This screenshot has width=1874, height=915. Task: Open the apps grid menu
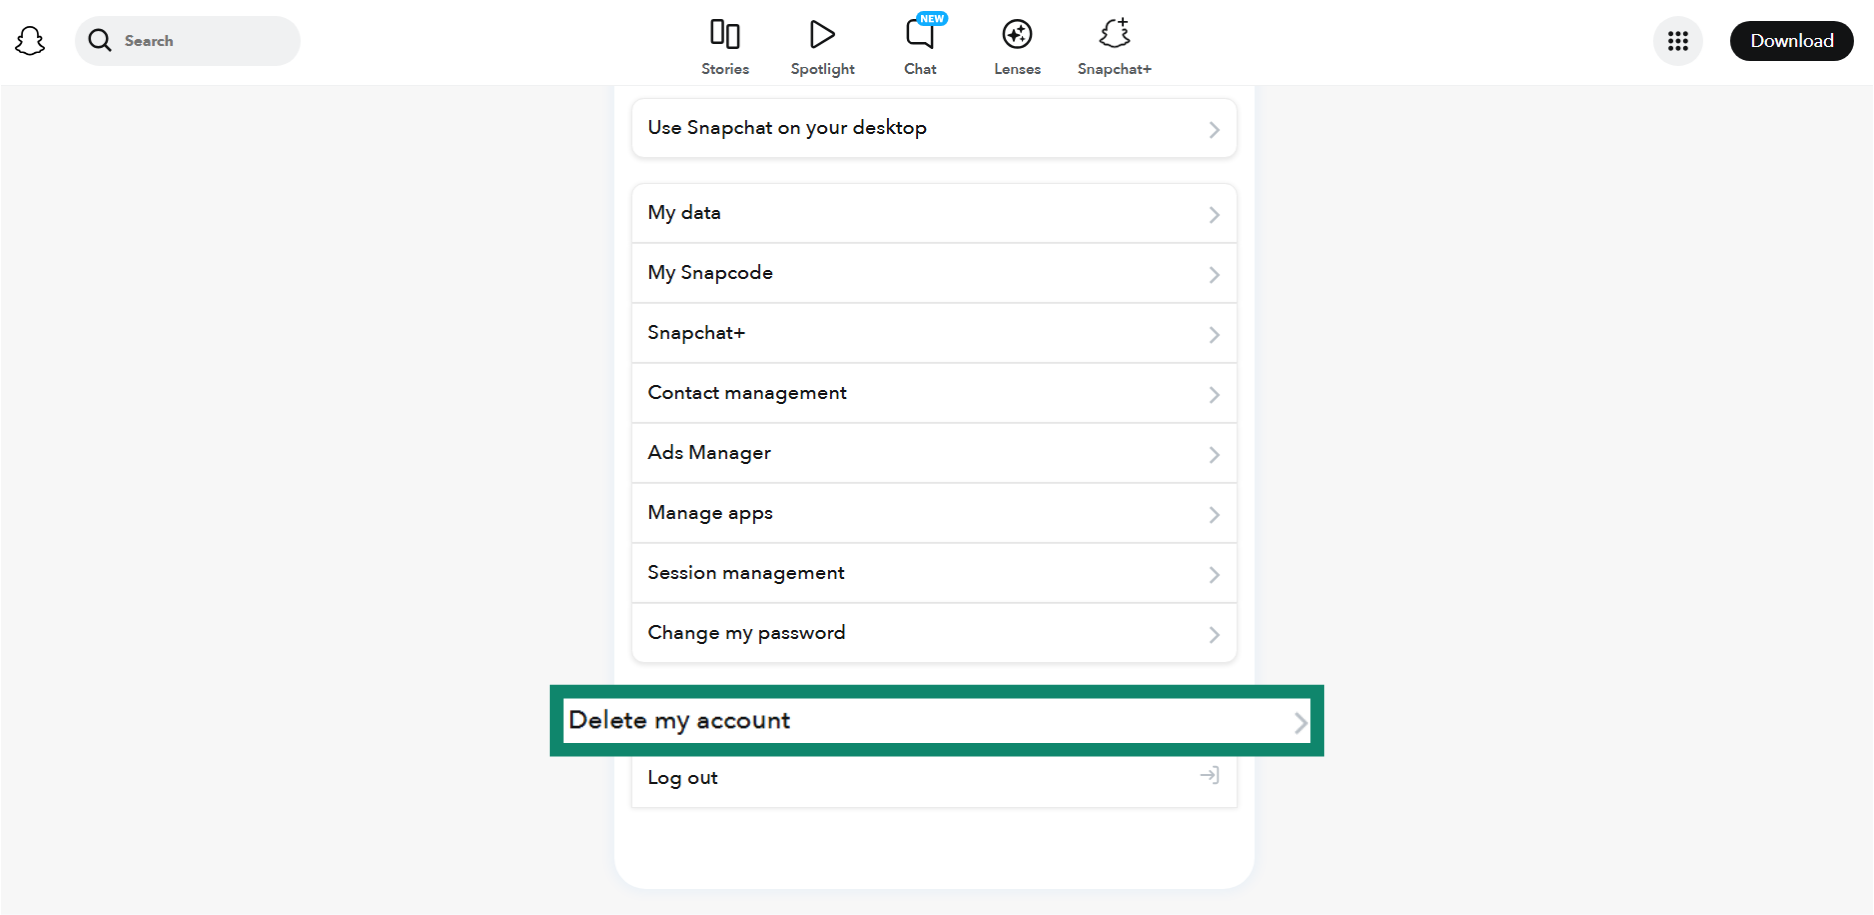[x=1678, y=41]
